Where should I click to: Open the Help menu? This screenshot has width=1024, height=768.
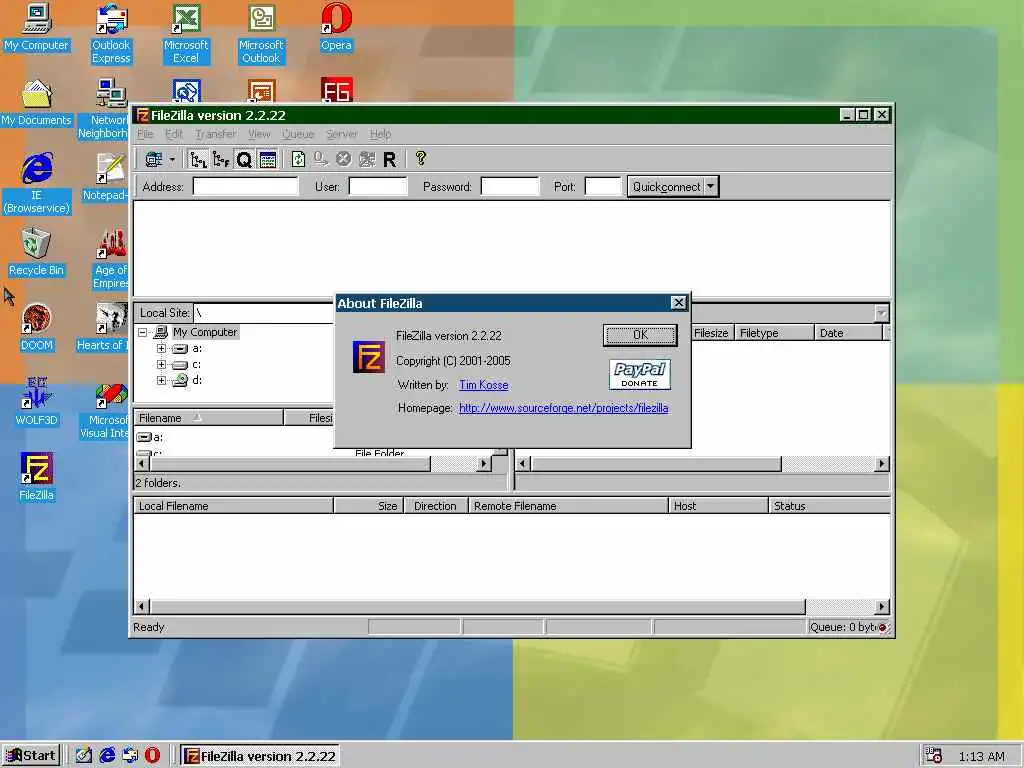pos(380,134)
